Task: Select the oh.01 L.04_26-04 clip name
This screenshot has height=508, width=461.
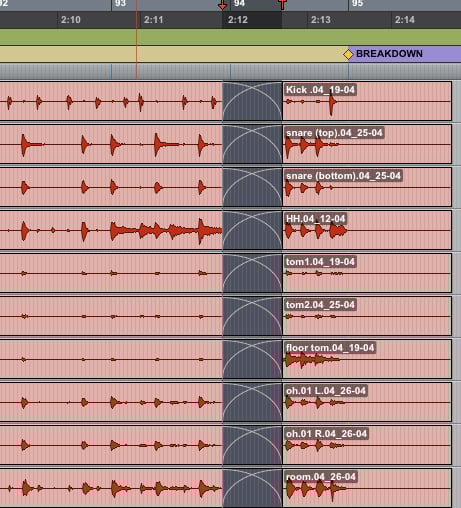Action: coord(326,391)
